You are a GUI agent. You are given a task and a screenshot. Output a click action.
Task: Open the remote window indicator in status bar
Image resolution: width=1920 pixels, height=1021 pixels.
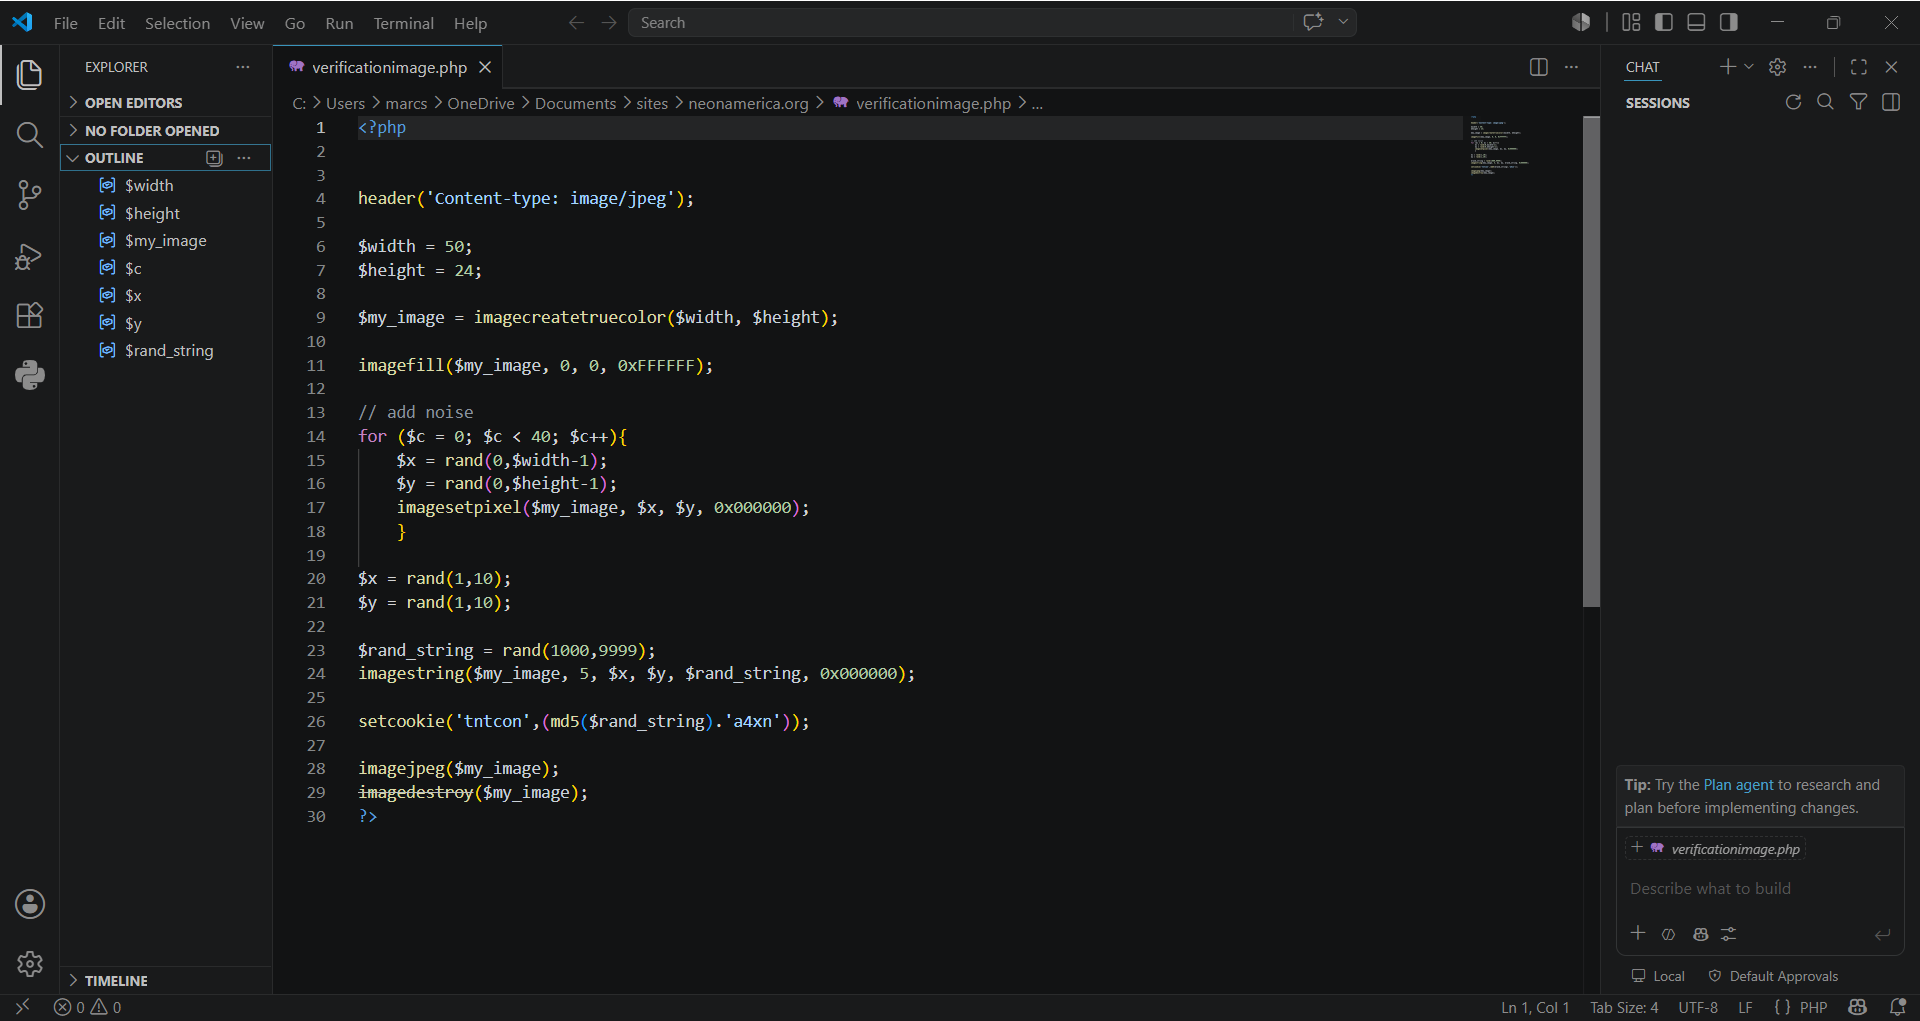pyautogui.click(x=22, y=1007)
